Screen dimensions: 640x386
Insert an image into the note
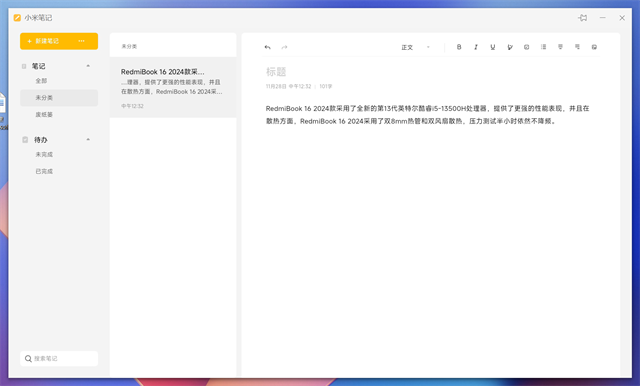click(594, 47)
